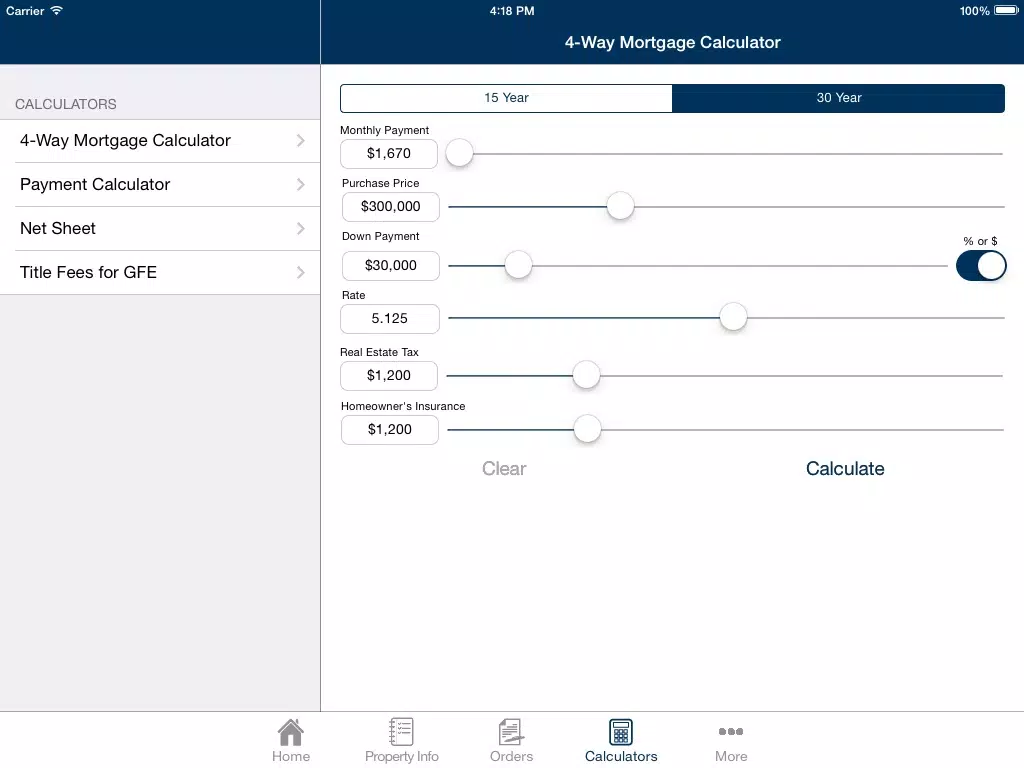This screenshot has height=768, width=1024.
Task: Open the Property Info notebook icon
Action: click(x=400, y=731)
